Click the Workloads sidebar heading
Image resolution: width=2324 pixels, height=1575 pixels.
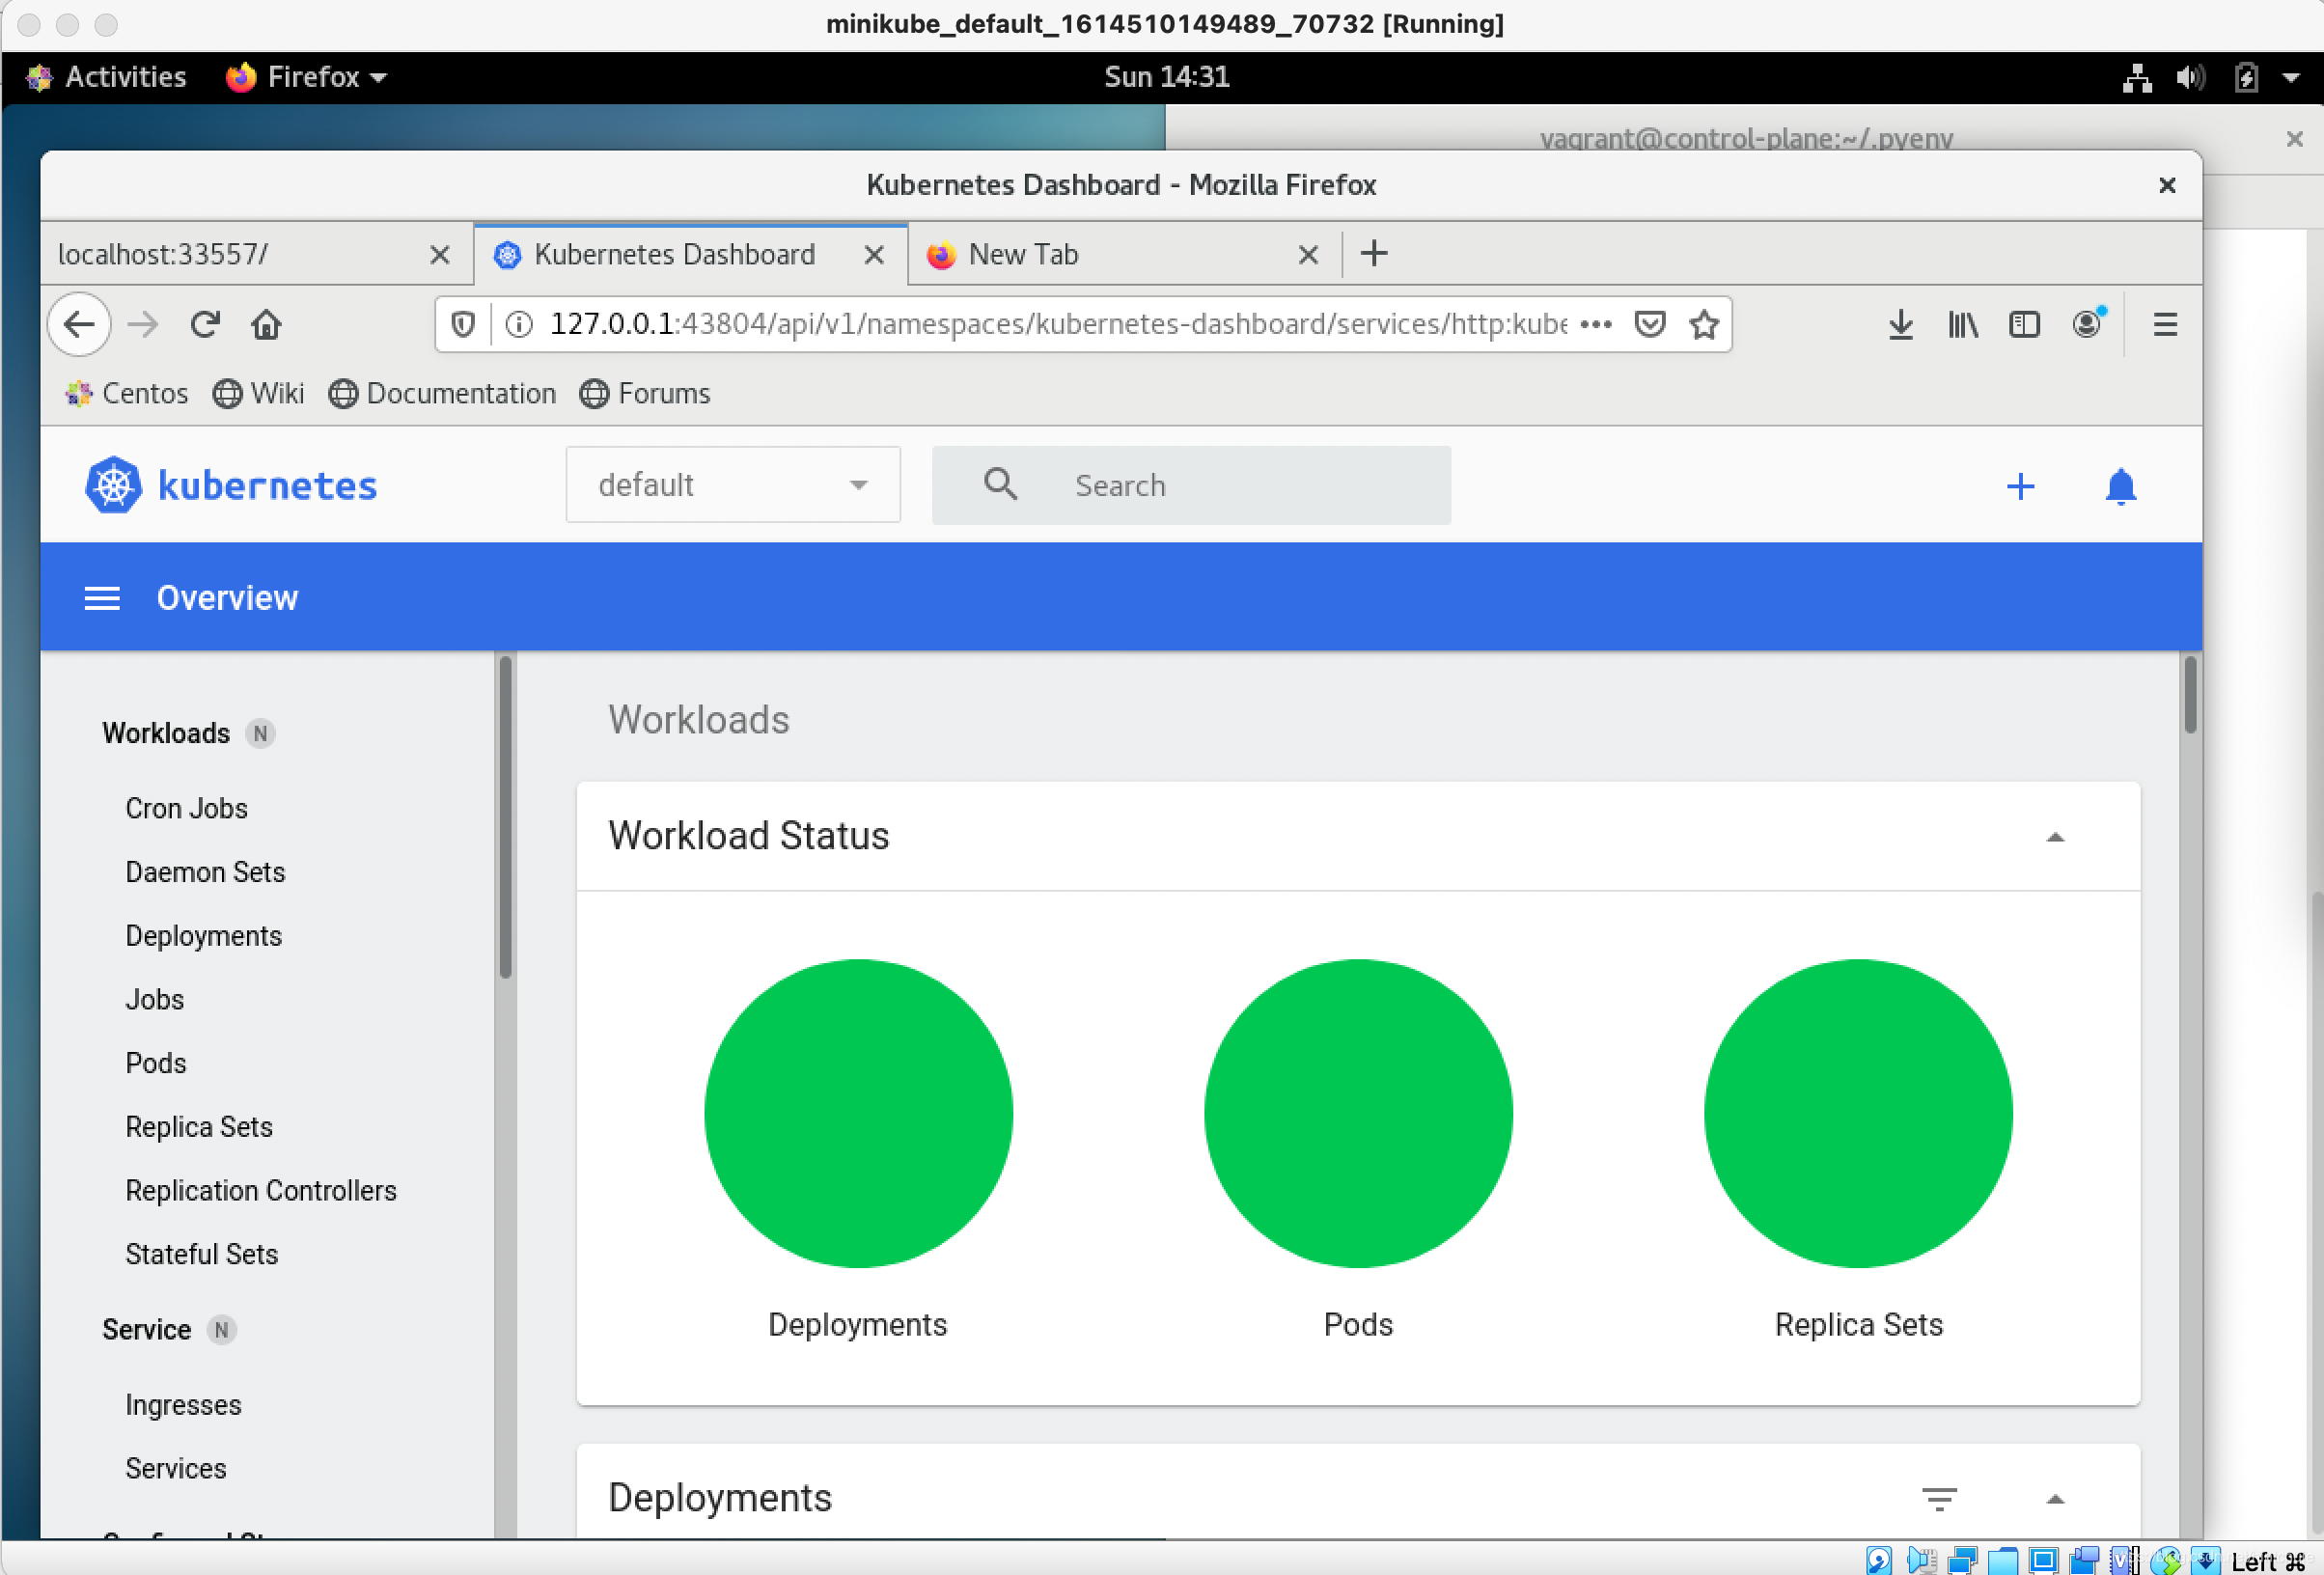166,733
